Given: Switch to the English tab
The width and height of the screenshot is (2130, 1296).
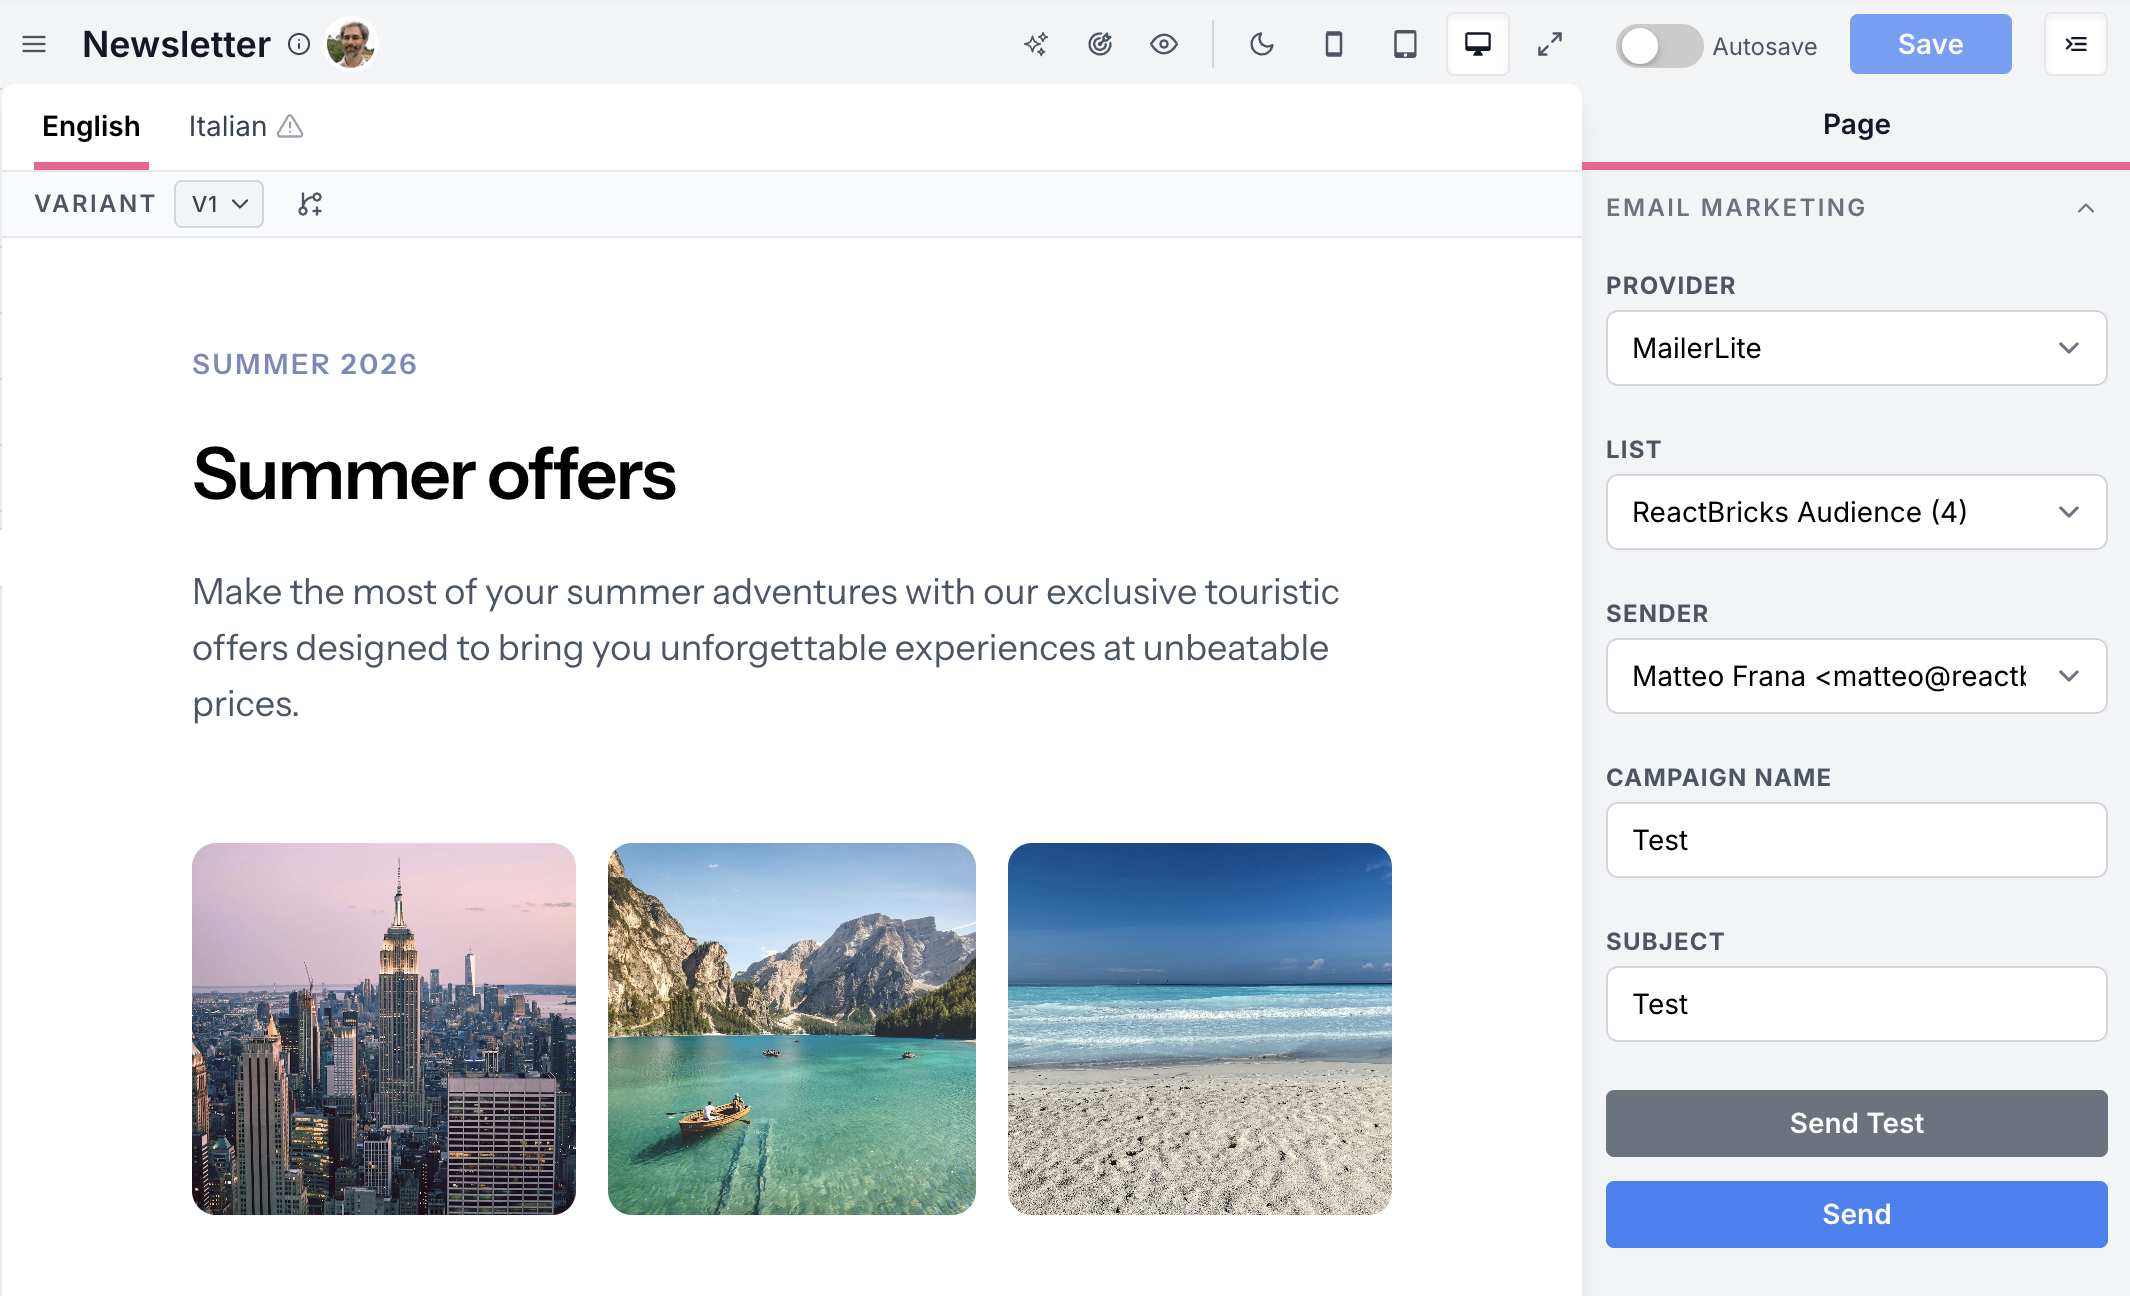Looking at the screenshot, I should point(91,126).
